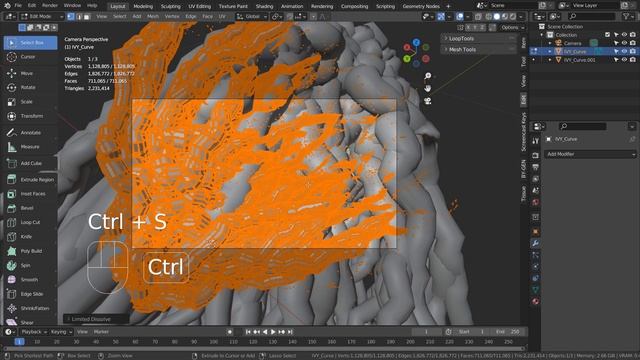640x360 pixels.
Task: Pick the Annotate tool
Action: coord(30,133)
